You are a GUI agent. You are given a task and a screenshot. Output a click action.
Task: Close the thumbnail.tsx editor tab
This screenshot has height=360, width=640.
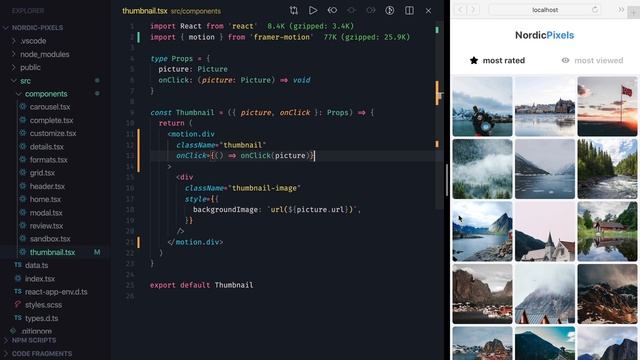(x=428, y=11)
